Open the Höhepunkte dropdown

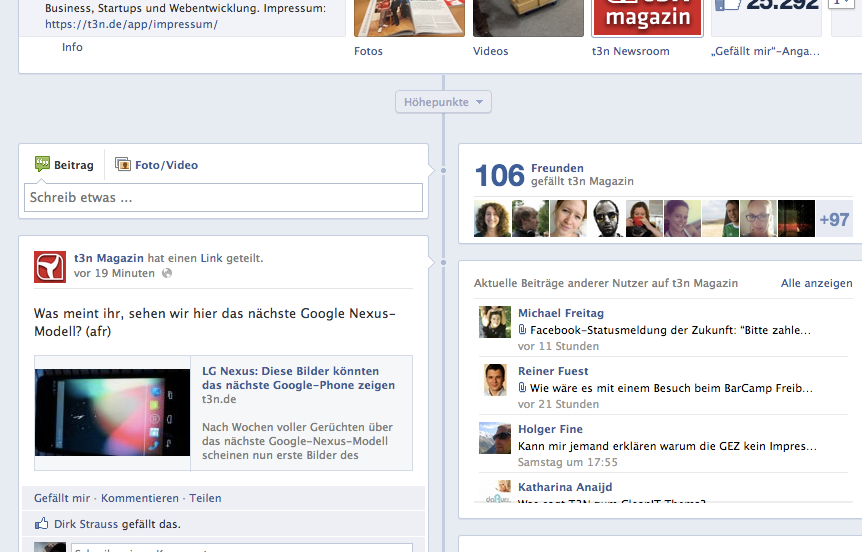443,102
